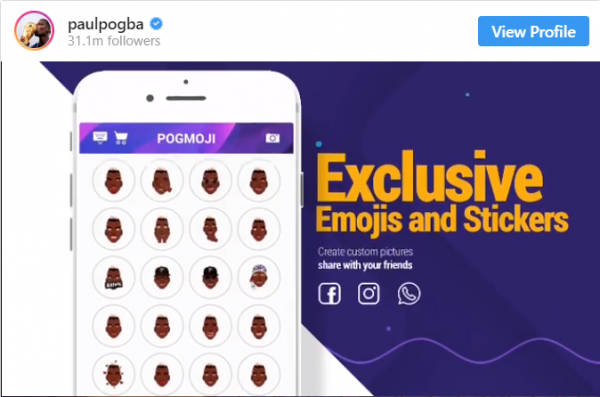
Task: Click the 31.1m followers text
Action: coord(114,41)
